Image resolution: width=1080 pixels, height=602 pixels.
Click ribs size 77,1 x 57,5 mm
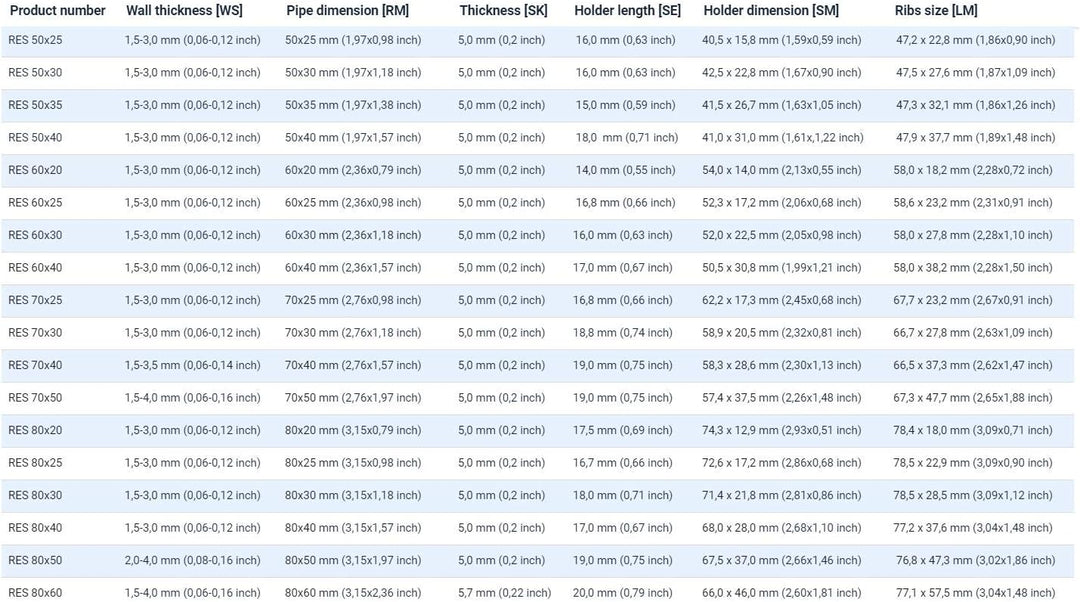[x=975, y=592]
